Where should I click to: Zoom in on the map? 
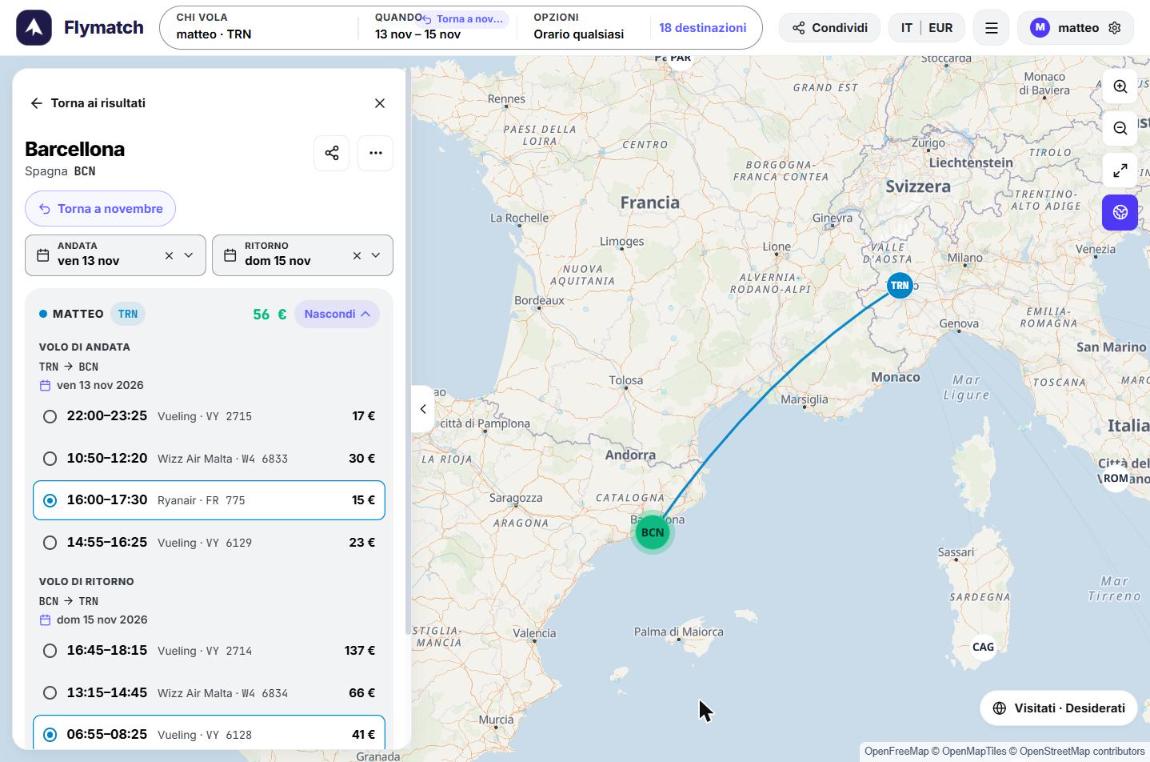point(1120,87)
